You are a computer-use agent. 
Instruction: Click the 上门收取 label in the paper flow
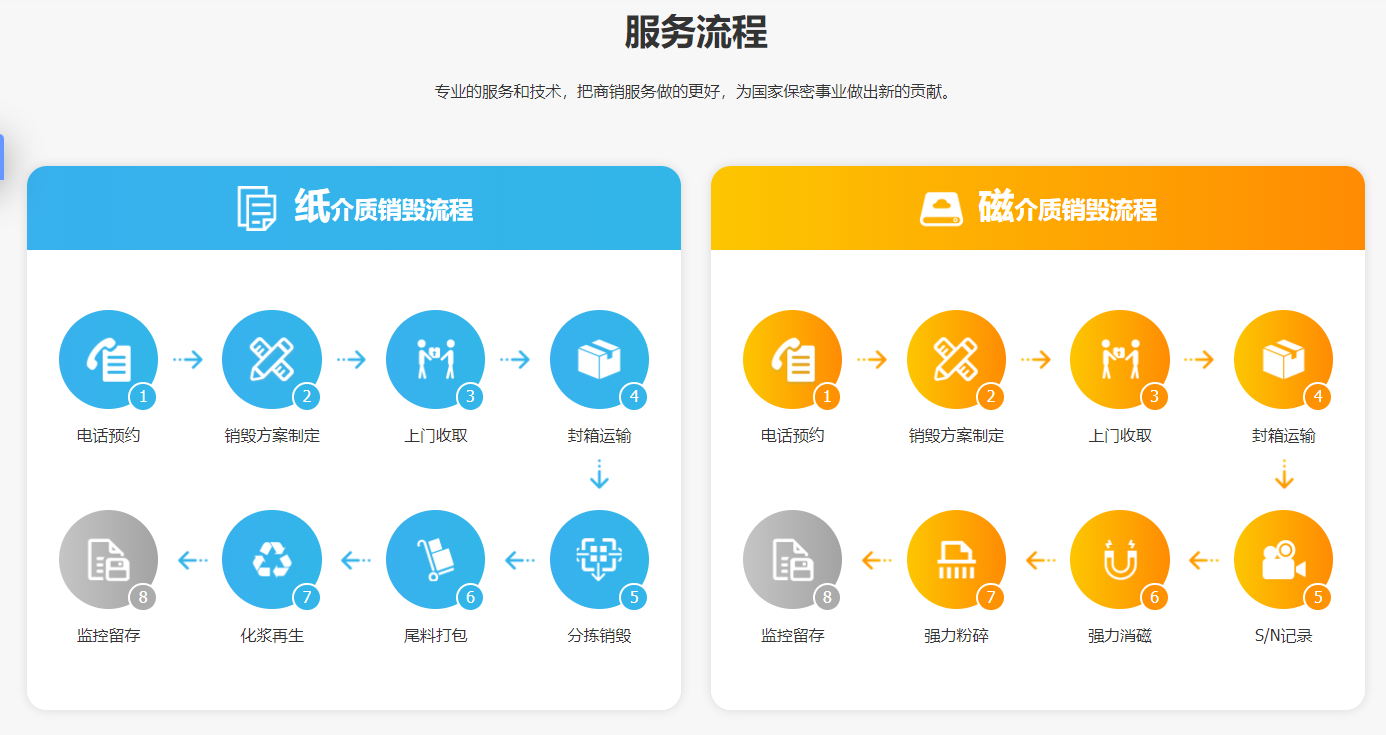click(x=436, y=436)
